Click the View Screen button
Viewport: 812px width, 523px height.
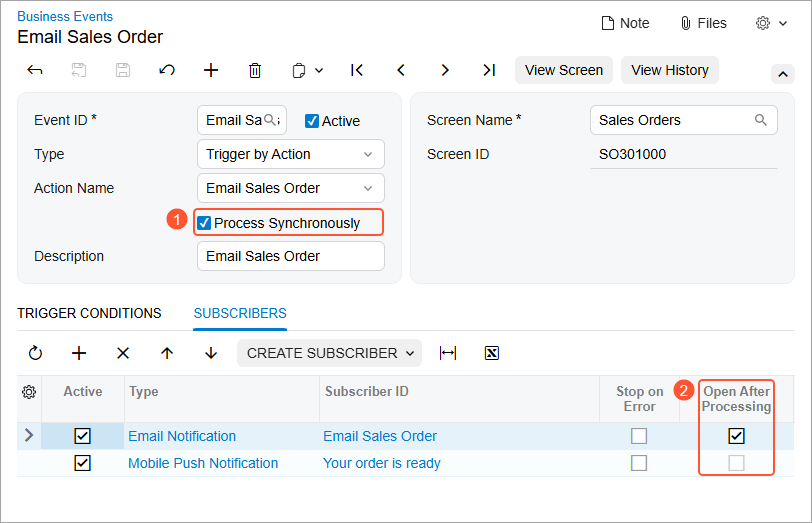point(564,70)
